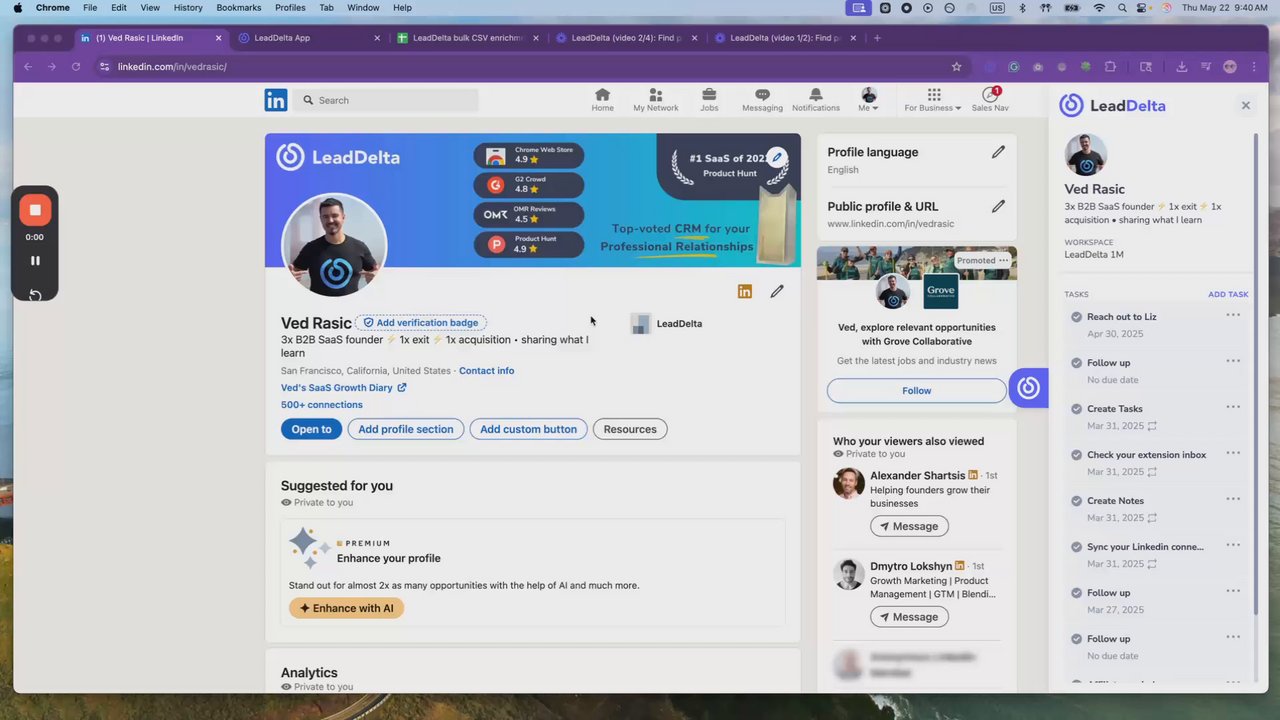Mark 'Reach out to Liz' task complete

(x=1076, y=317)
